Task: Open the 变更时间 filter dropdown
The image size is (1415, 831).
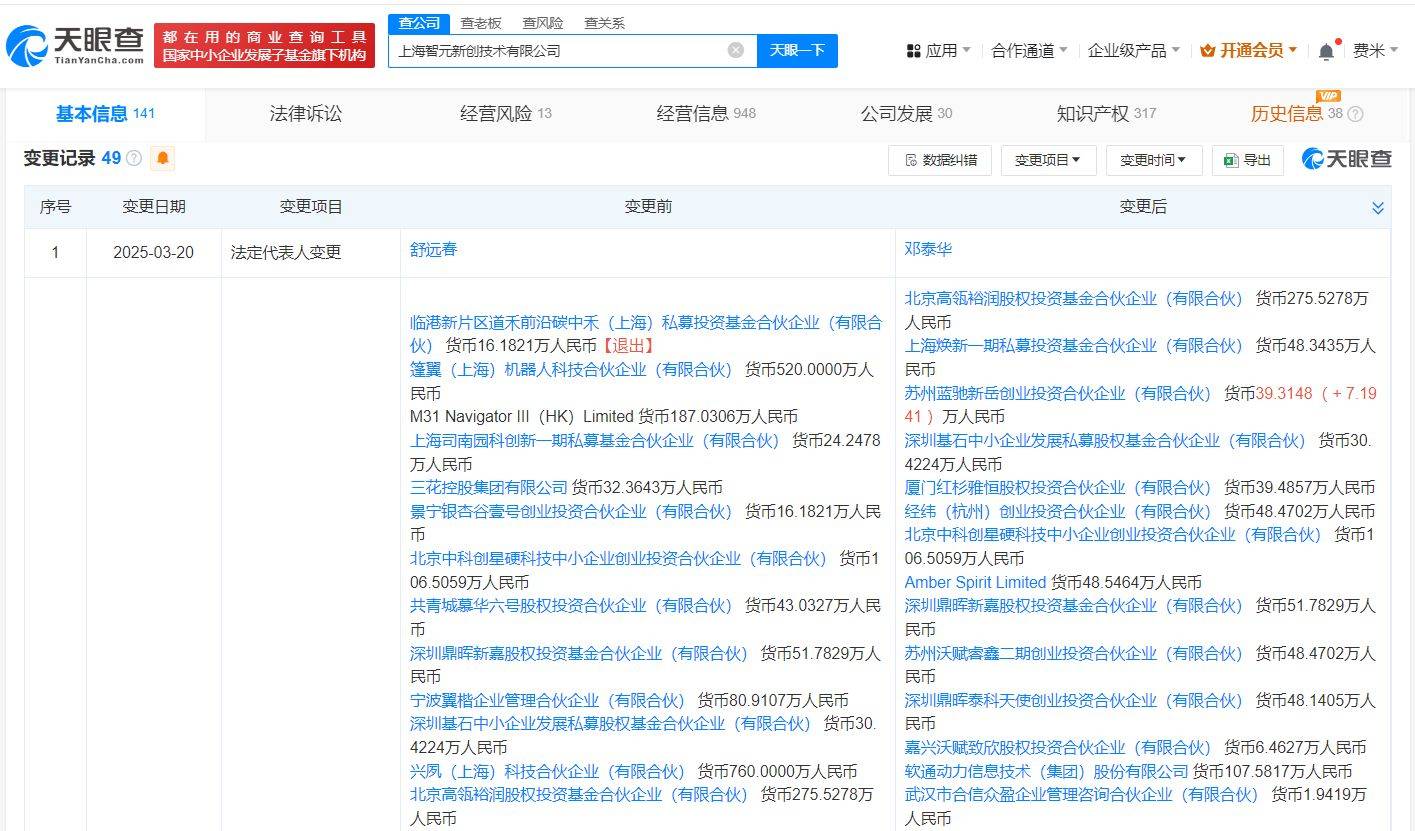Action: [x=1152, y=159]
